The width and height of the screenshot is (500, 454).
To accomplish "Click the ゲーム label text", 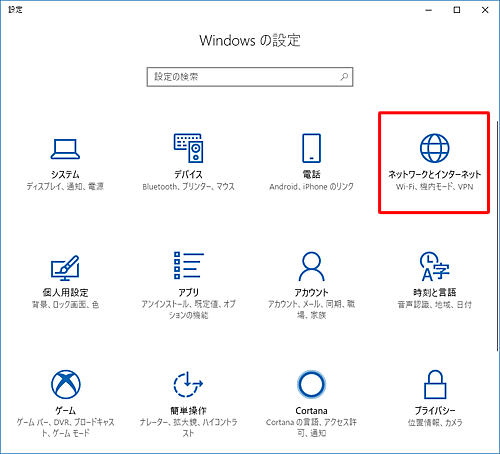I will point(65,410).
